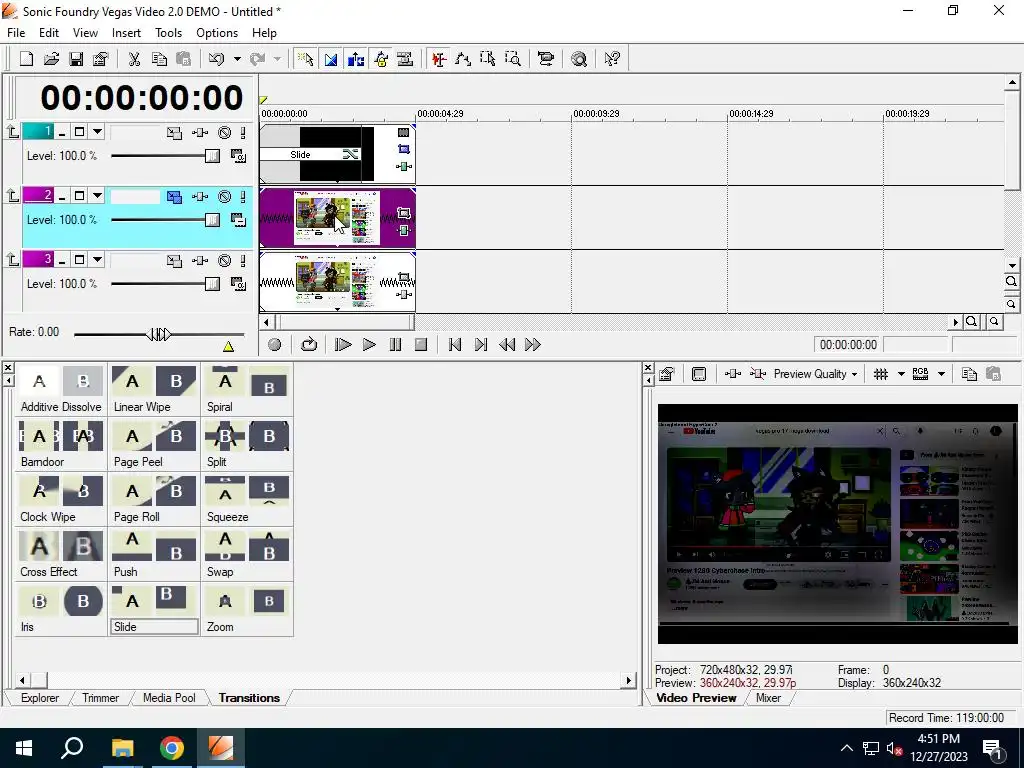The image size is (1024, 768).
Task: Maximize track 2 height
Action: (79, 196)
